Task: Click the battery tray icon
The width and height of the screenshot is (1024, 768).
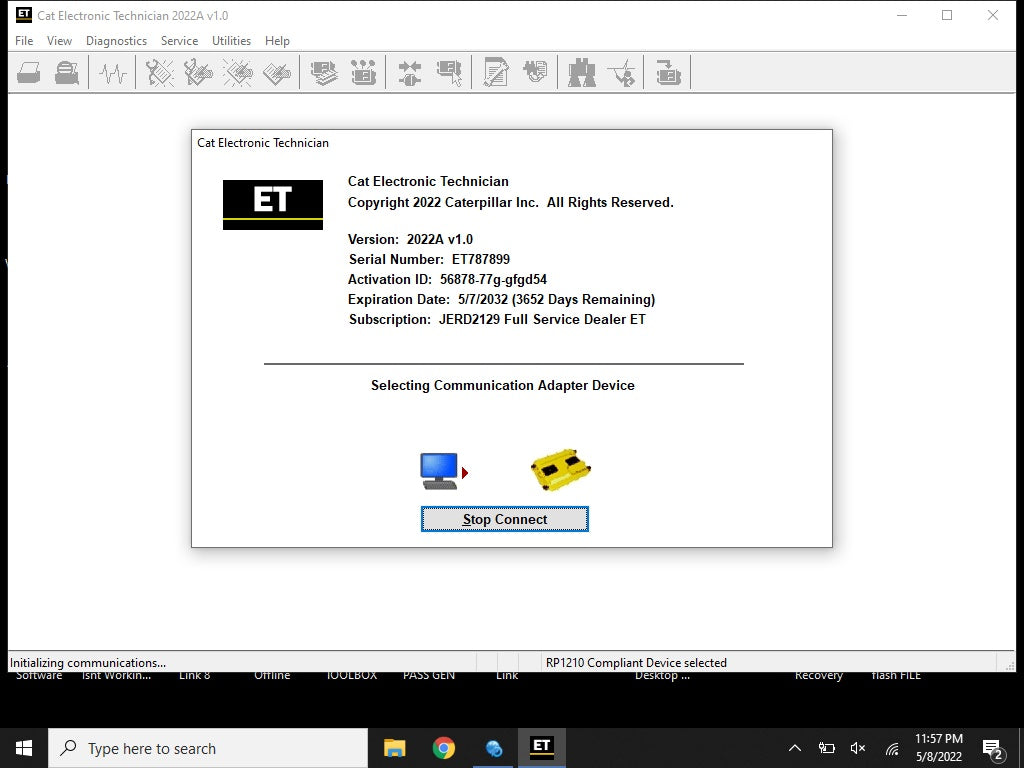Action: click(827, 748)
